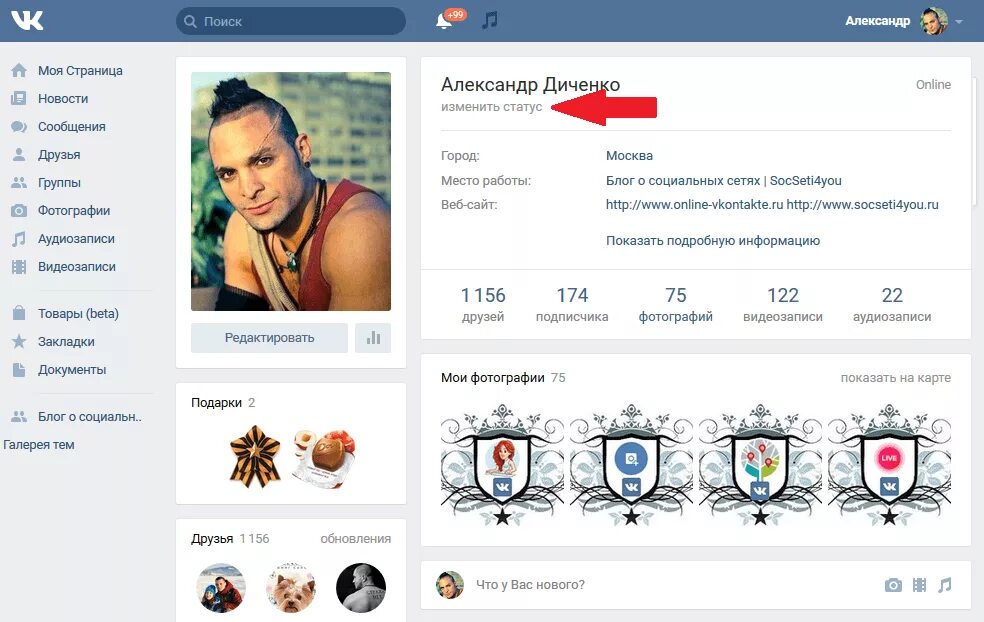Click the VK logo in header
Viewport: 984px width, 622px height.
pos(27,21)
